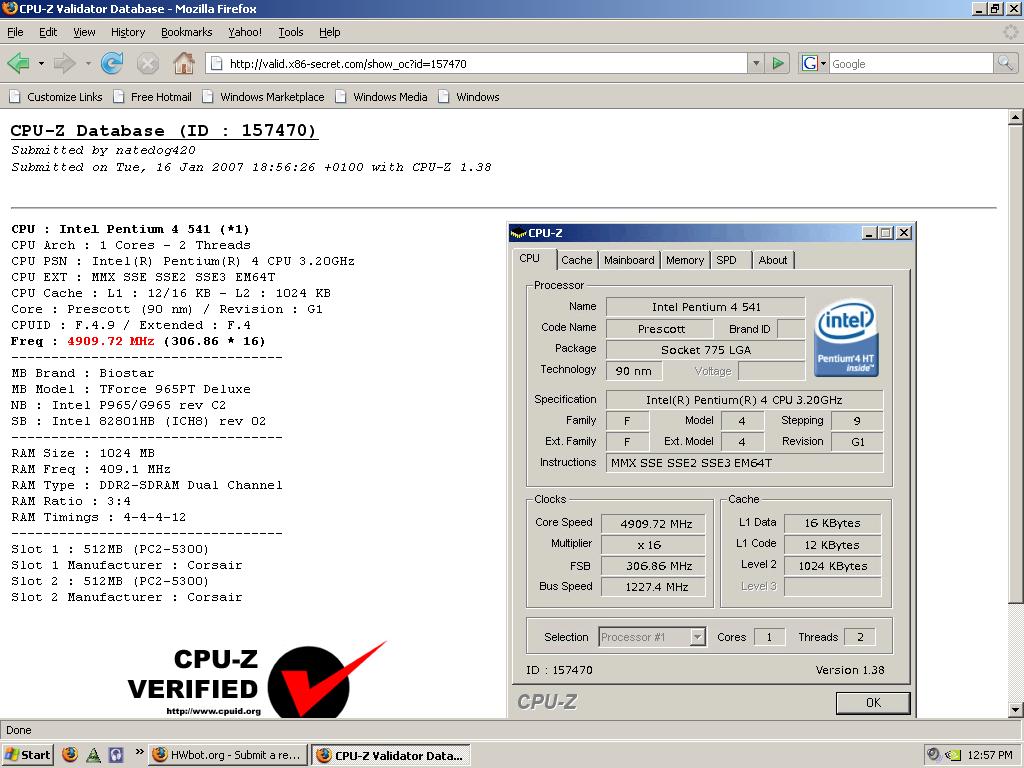Switch to the CPU tab in CPU-Z
This screenshot has width=1024, height=768.
pyautogui.click(x=530, y=259)
